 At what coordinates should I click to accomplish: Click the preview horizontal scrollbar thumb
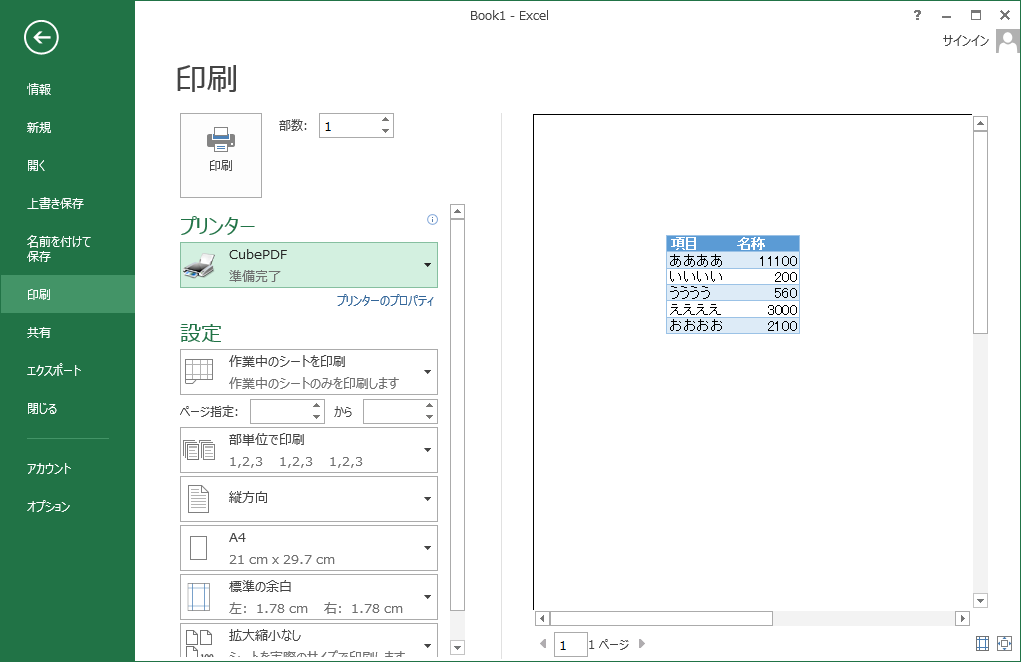click(x=660, y=619)
